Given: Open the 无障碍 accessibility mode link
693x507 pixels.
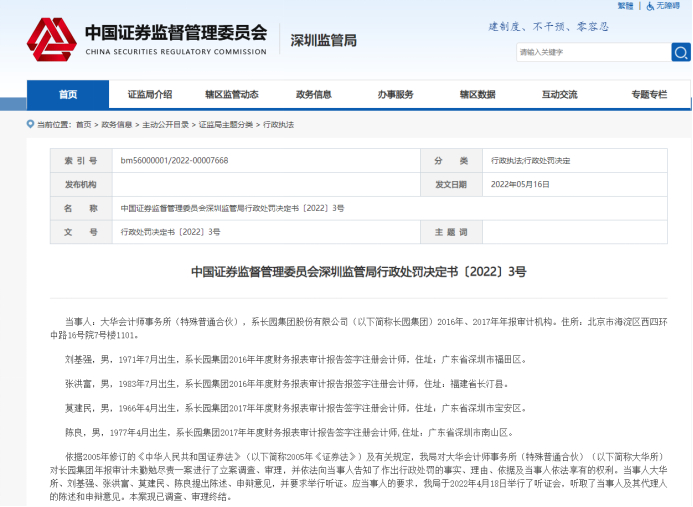Looking at the screenshot, I should coord(668,6).
